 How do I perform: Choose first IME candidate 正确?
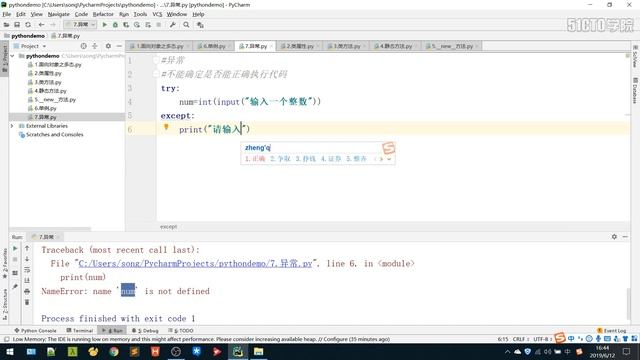255,159
